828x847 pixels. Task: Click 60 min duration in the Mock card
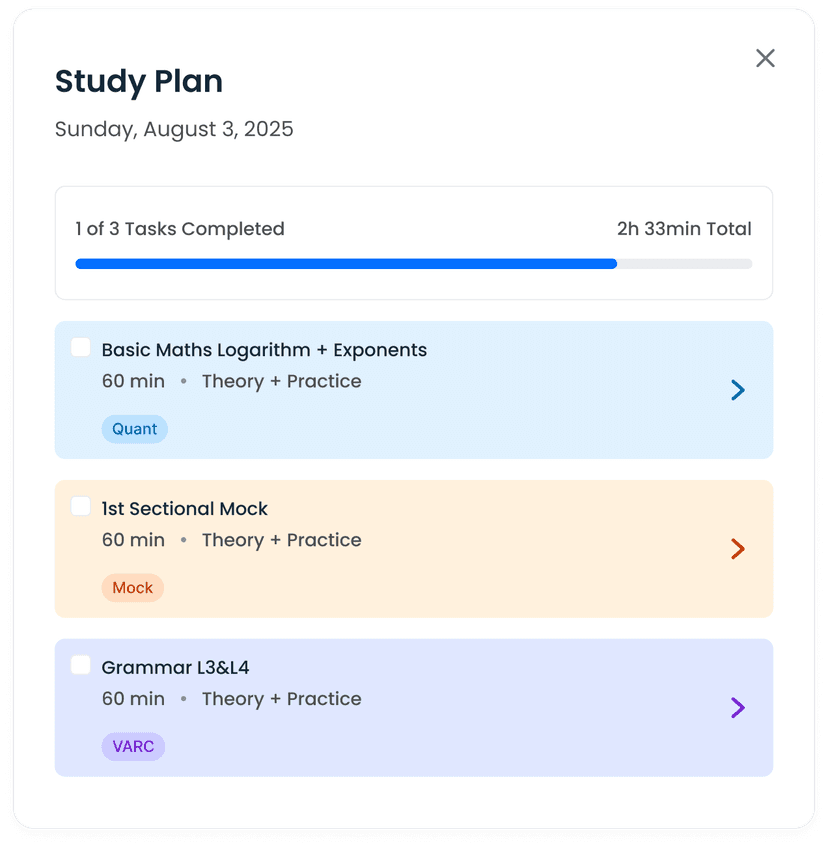pyautogui.click(x=133, y=540)
